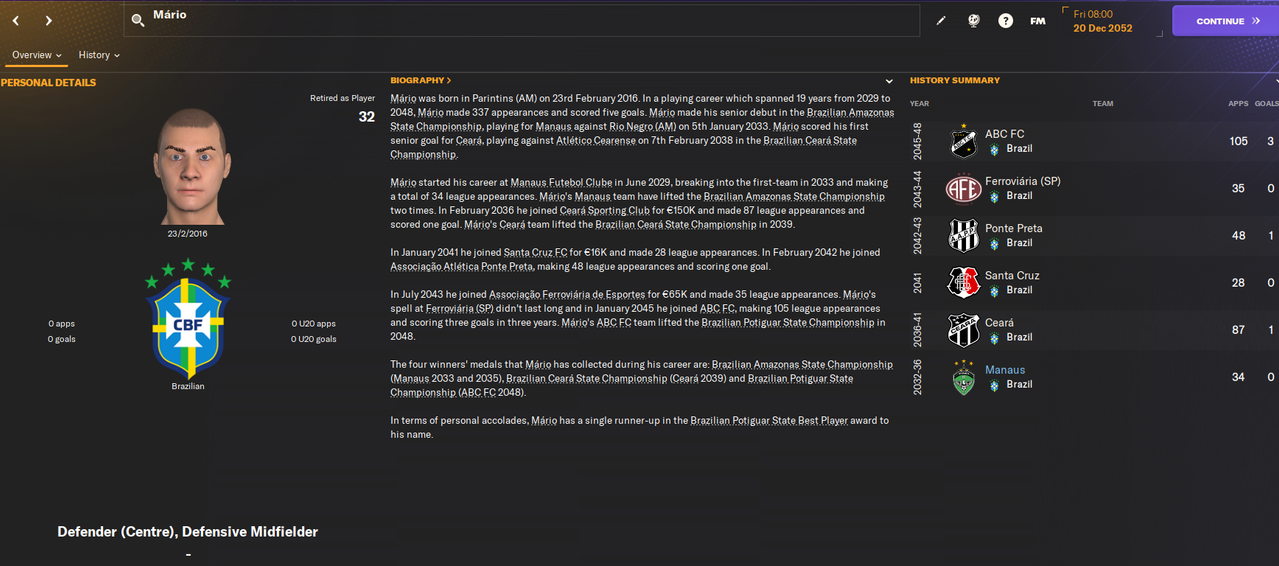Screen dimensions: 1279x566
Task: Open the Manaus team link in history
Action: 1005,370
